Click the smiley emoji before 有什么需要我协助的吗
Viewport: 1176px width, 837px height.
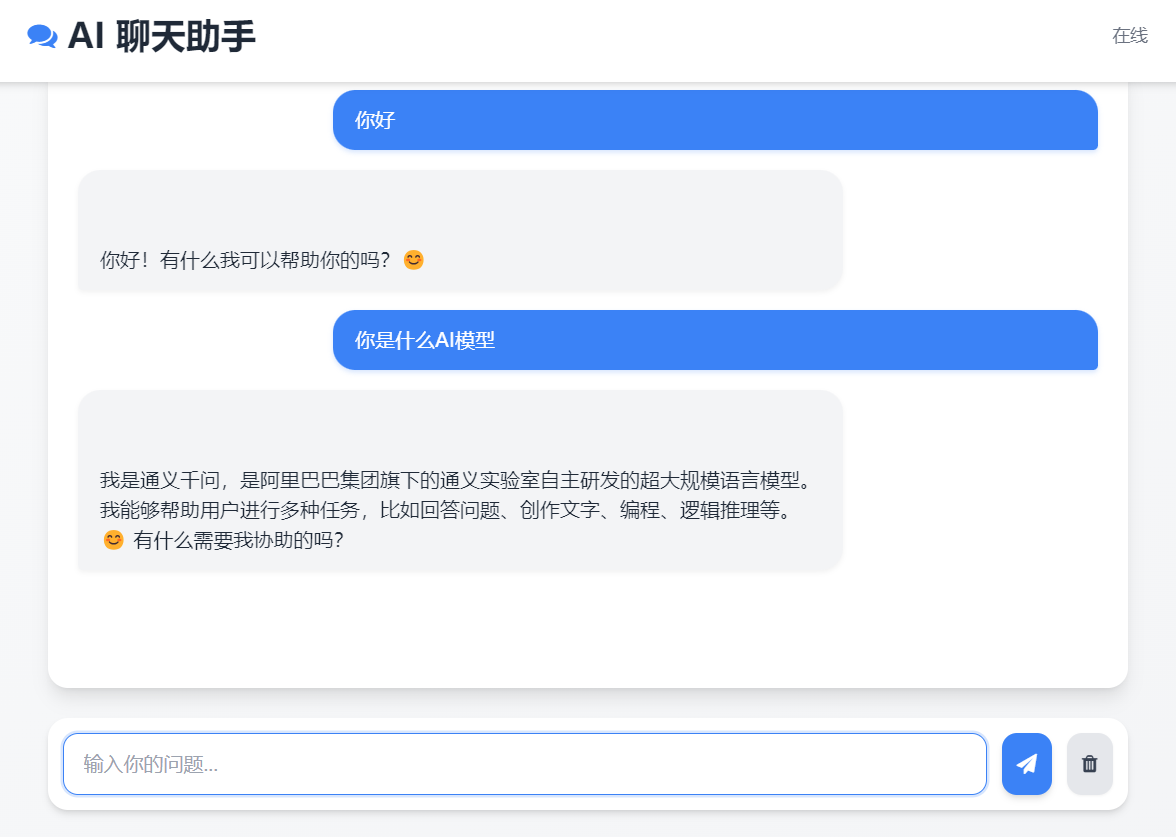113,540
